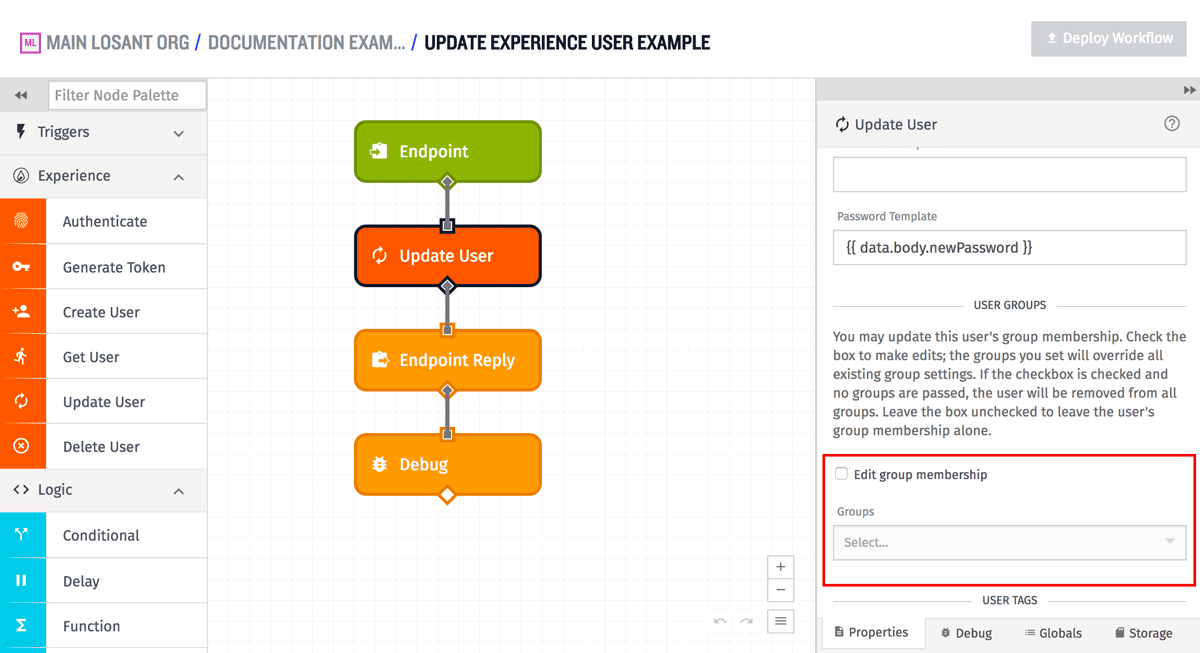The width and height of the screenshot is (1200, 653).
Task: Click the Generate Token key icon
Action: point(22,267)
